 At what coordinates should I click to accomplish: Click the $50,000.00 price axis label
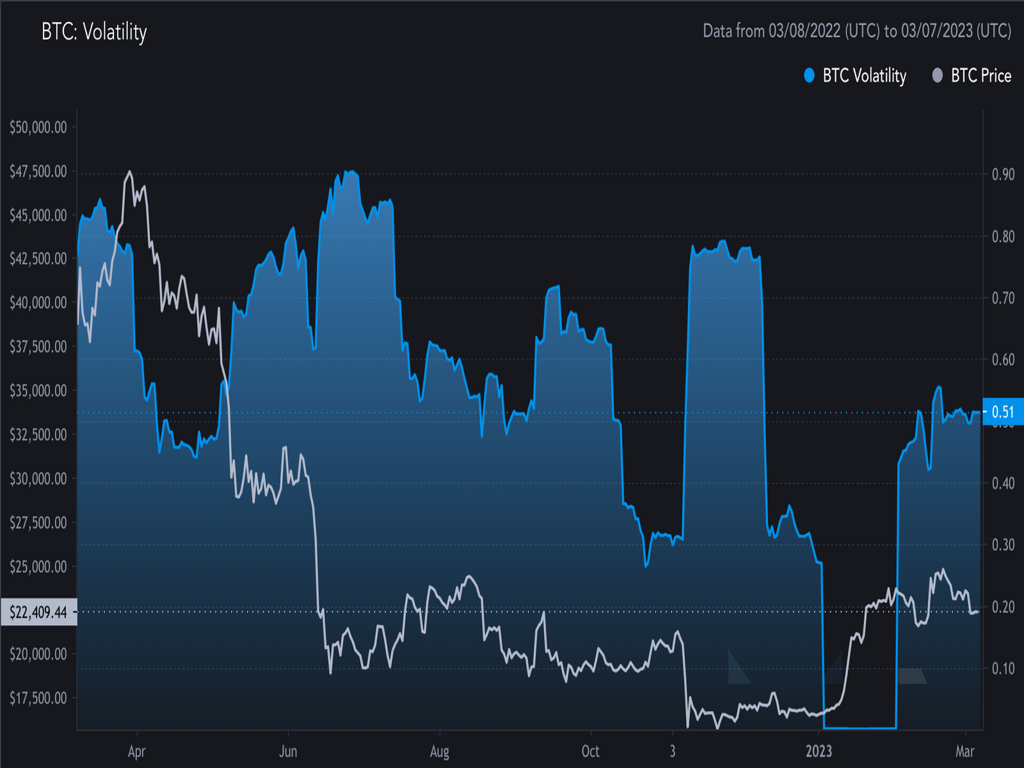[x=38, y=127]
